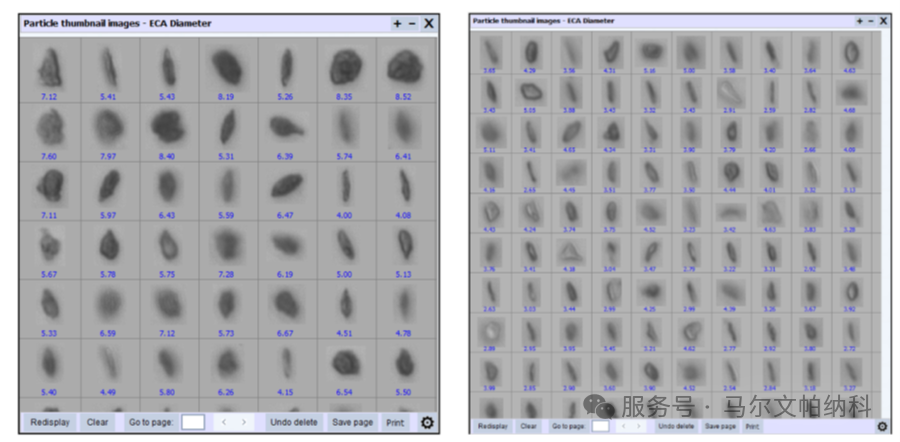
Task: Select particle thumbnail labeled 6.47
Action: 286,187
